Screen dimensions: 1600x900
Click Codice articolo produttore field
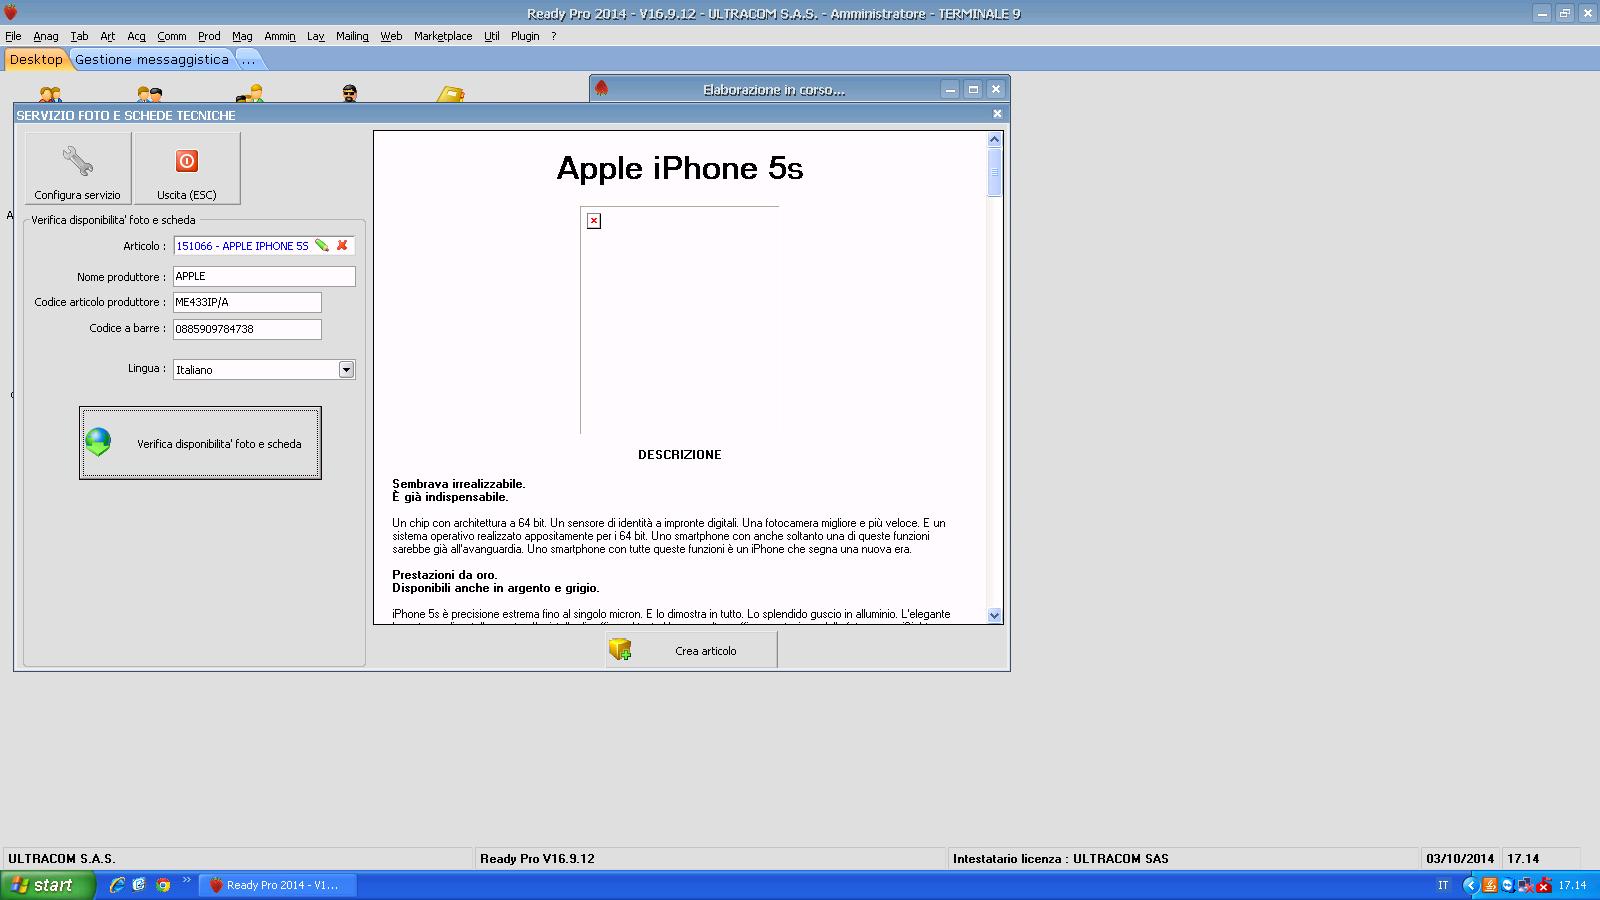point(247,302)
